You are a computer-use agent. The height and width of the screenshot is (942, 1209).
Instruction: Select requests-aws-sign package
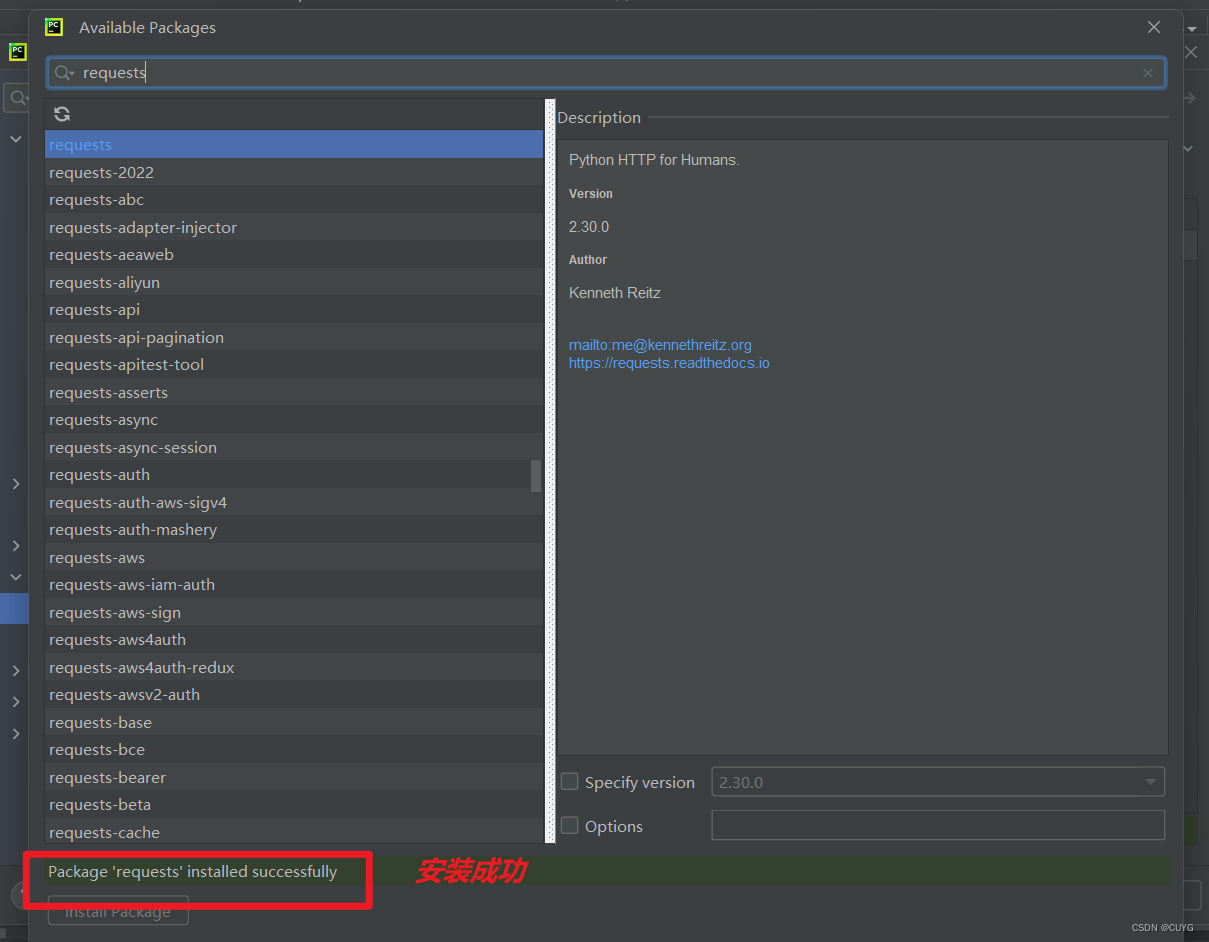click(x=294, y=612)
